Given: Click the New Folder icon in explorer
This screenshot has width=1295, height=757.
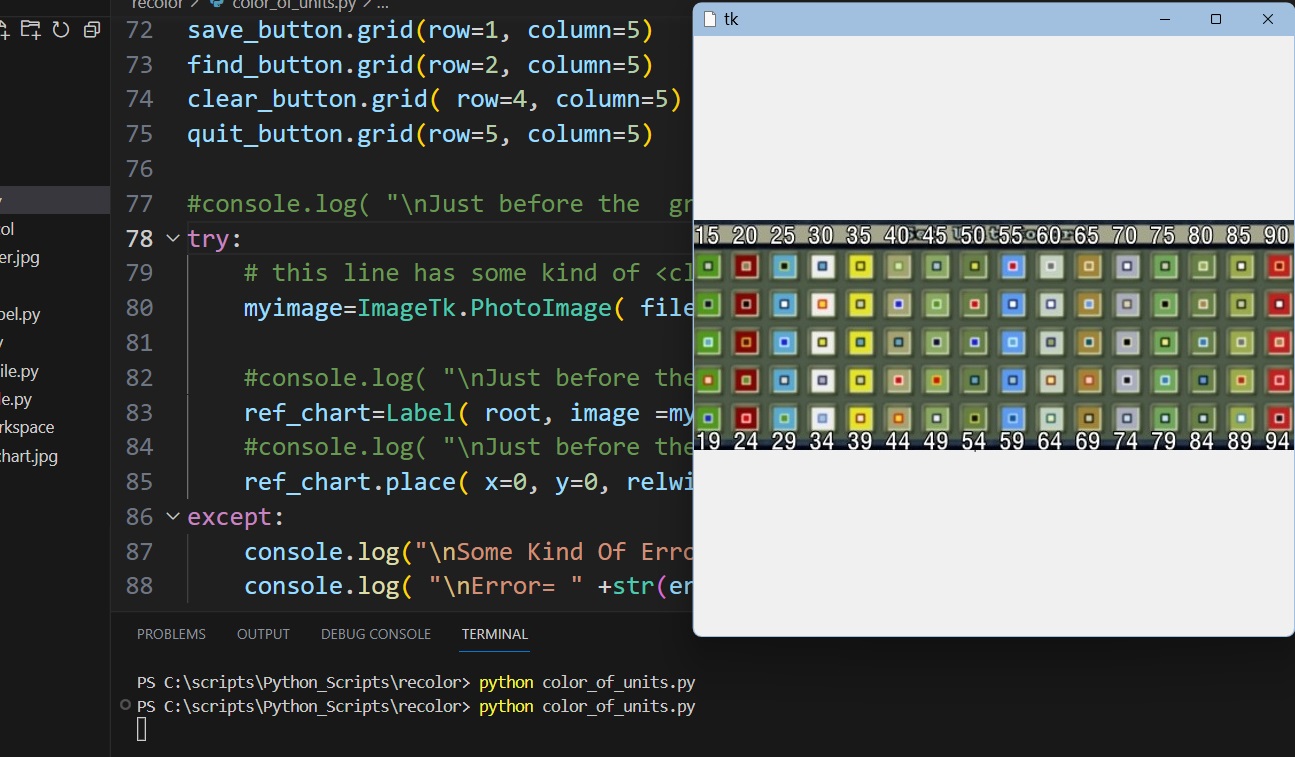Looking at the screenshot, I should coord(31,30).
